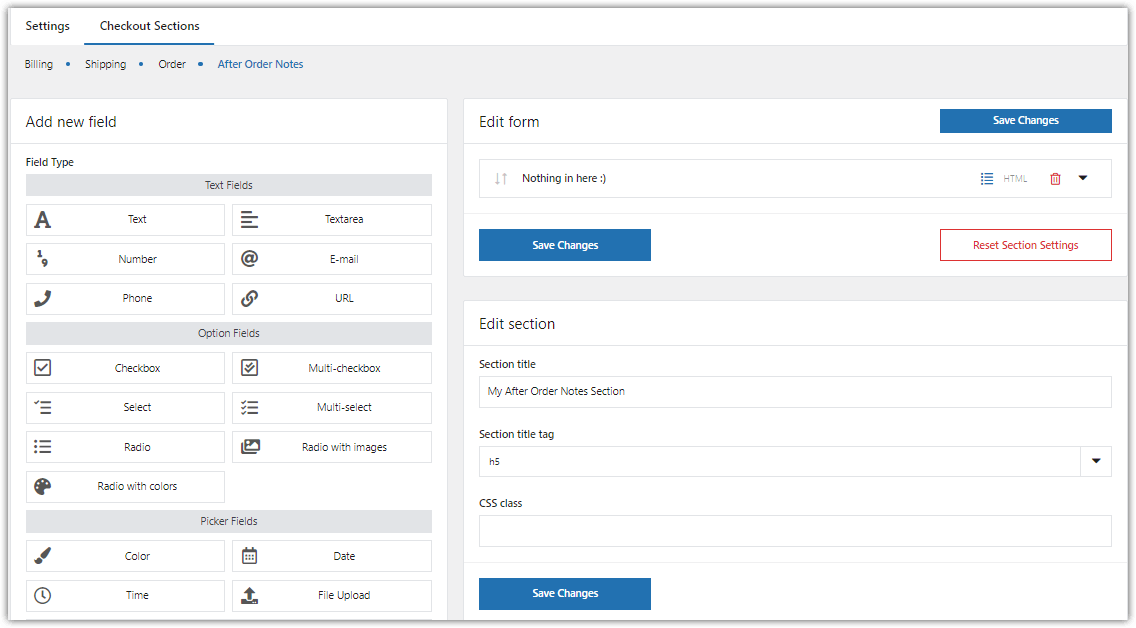Add a Textarea field
Image resolution: width=1136 pixels, height=628 pixels.
click(332, 219)
